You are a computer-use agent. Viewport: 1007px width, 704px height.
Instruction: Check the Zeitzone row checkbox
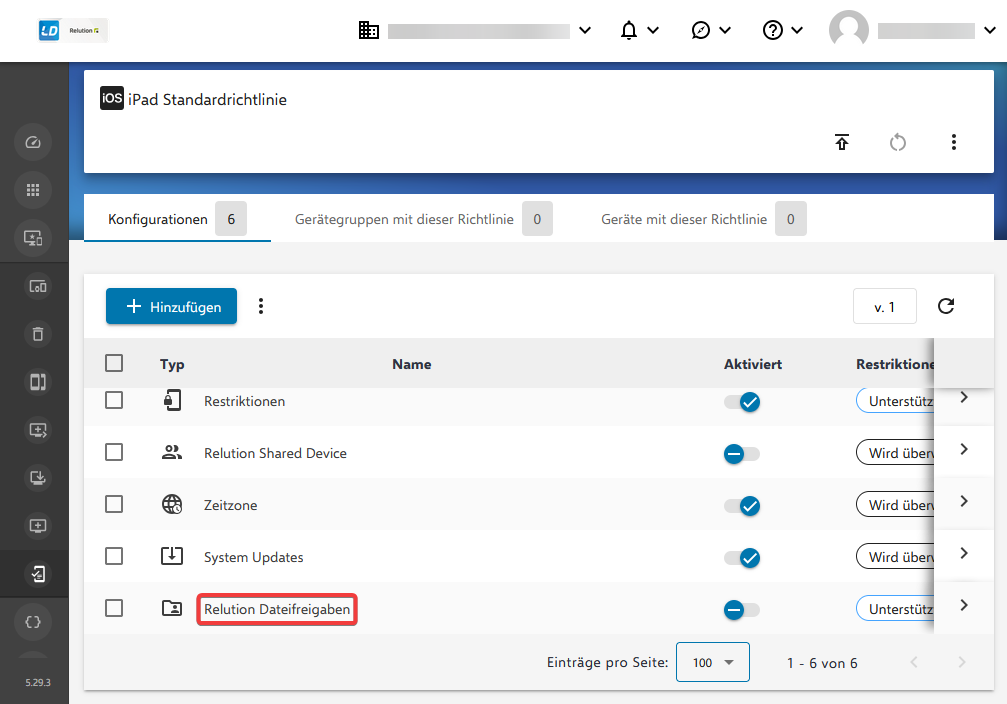(114, 504)
